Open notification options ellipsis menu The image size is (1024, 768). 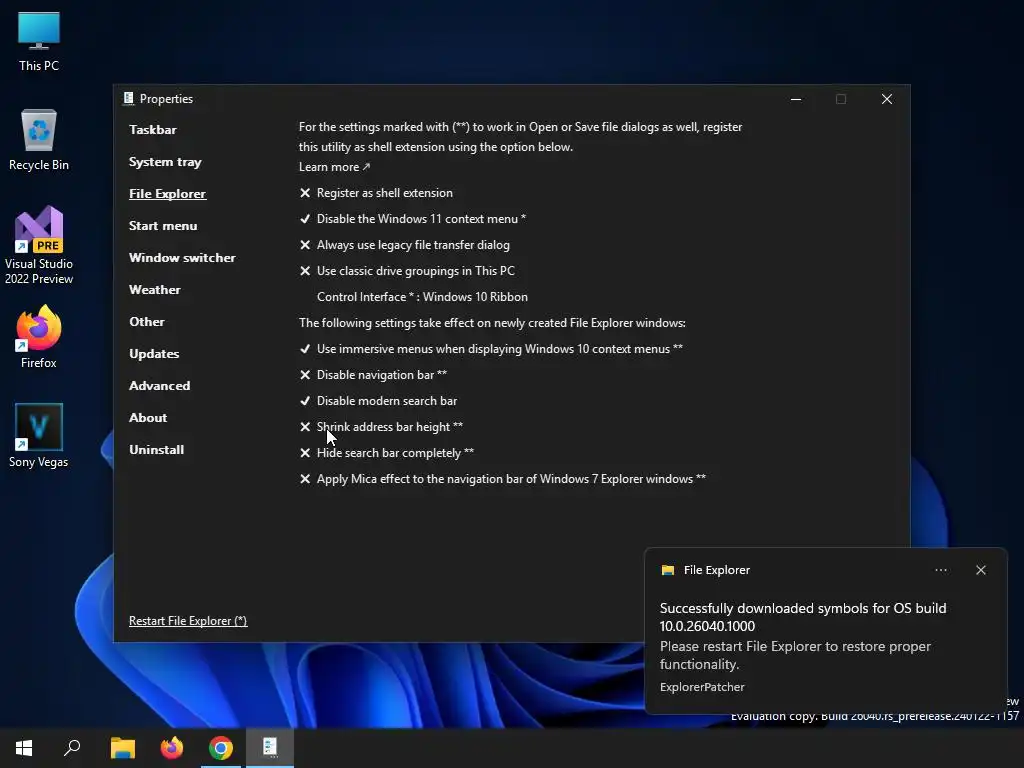coord(940,570)
